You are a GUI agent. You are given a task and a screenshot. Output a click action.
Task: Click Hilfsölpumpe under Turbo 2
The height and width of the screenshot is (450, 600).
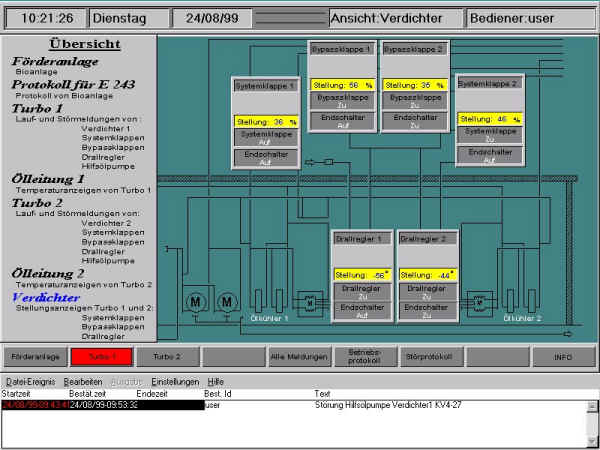[108, 261]
